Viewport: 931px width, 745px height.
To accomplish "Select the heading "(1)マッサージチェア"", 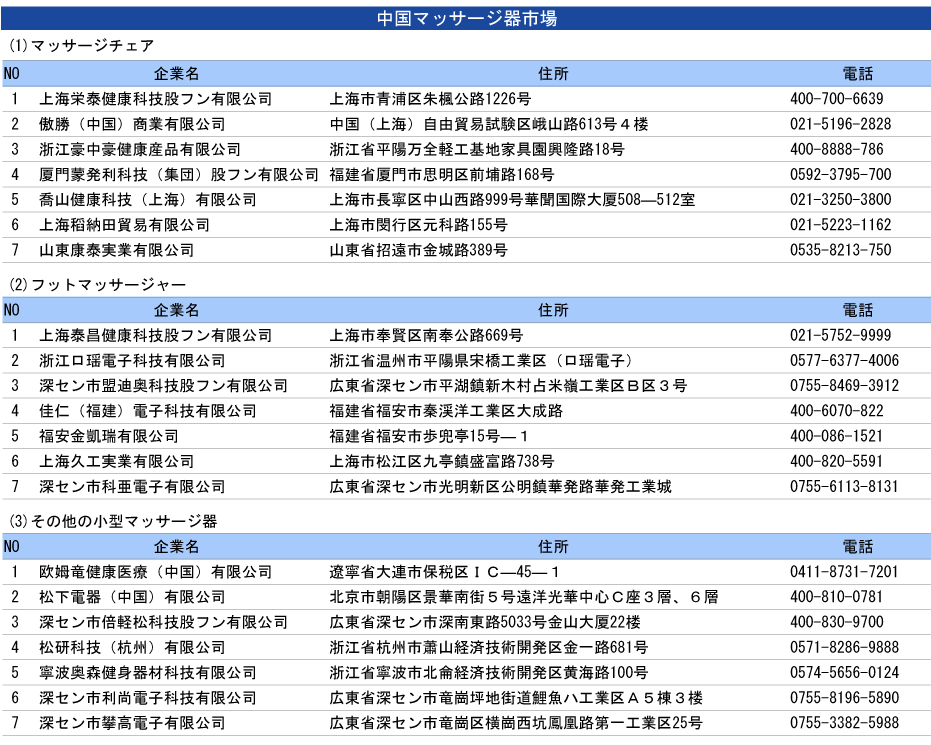I will pos(82,46).
